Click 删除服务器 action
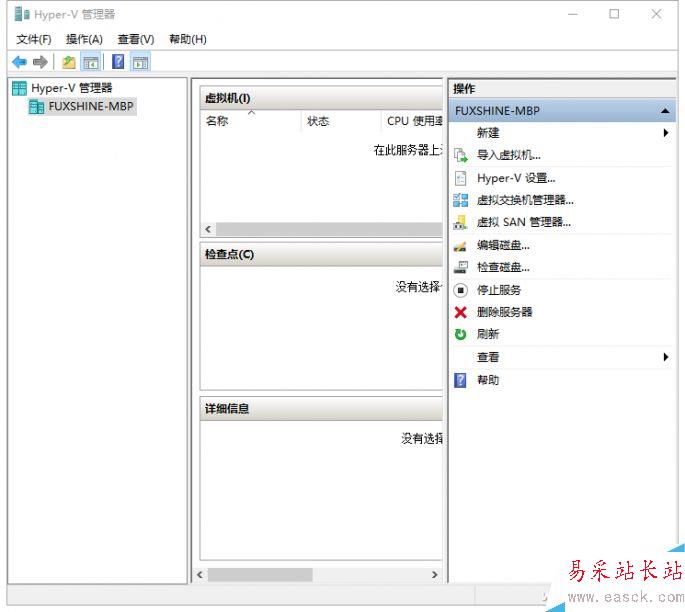Screen dimensions: 685x612 coord(505,312)
